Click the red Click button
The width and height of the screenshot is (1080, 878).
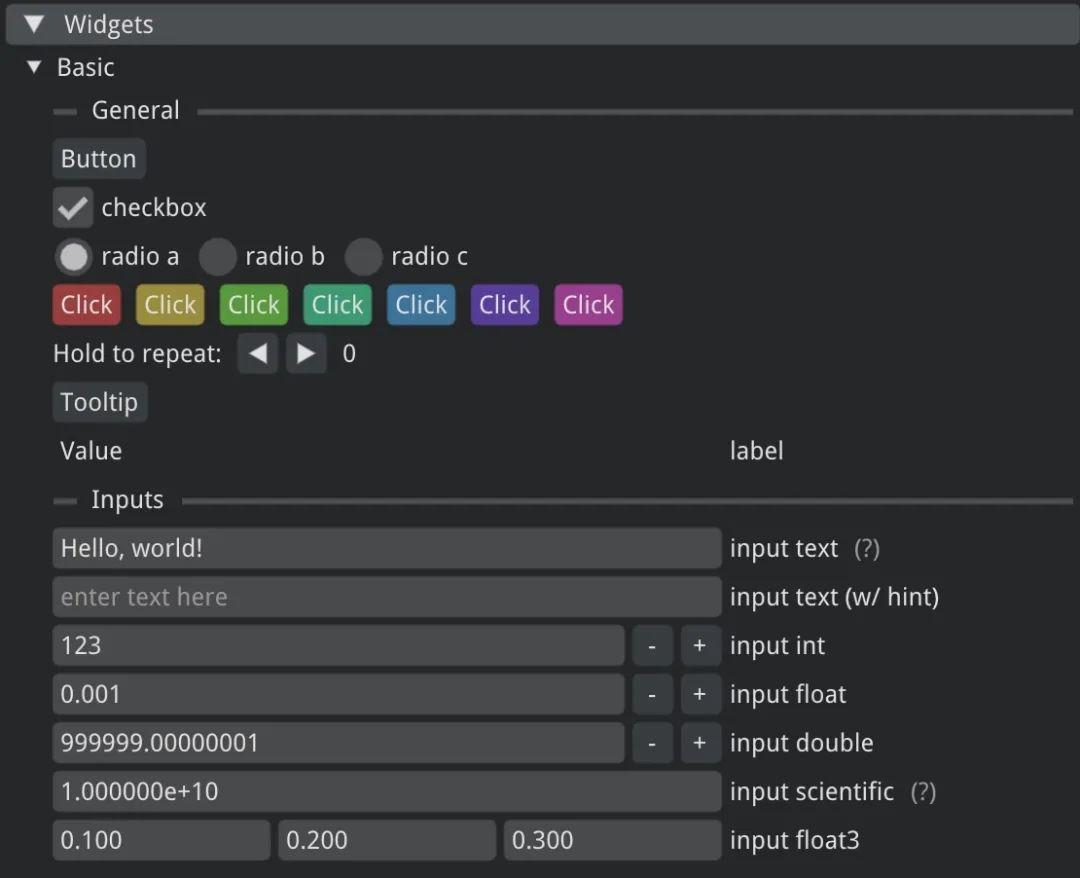(x=86, y=305)
